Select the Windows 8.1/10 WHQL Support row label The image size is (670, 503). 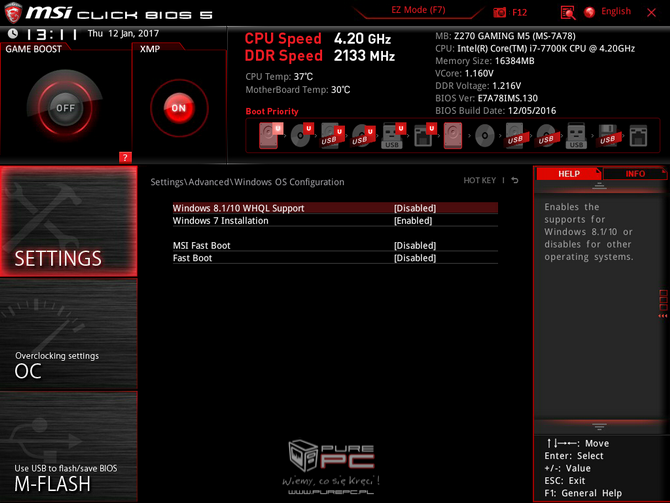click(x=238, y=208)
